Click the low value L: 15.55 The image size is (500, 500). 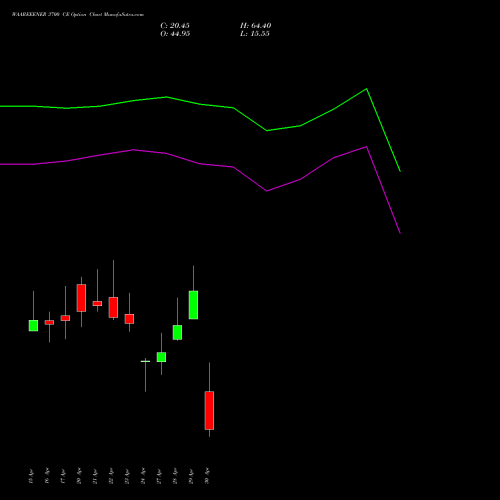click(x=255, y=34)
